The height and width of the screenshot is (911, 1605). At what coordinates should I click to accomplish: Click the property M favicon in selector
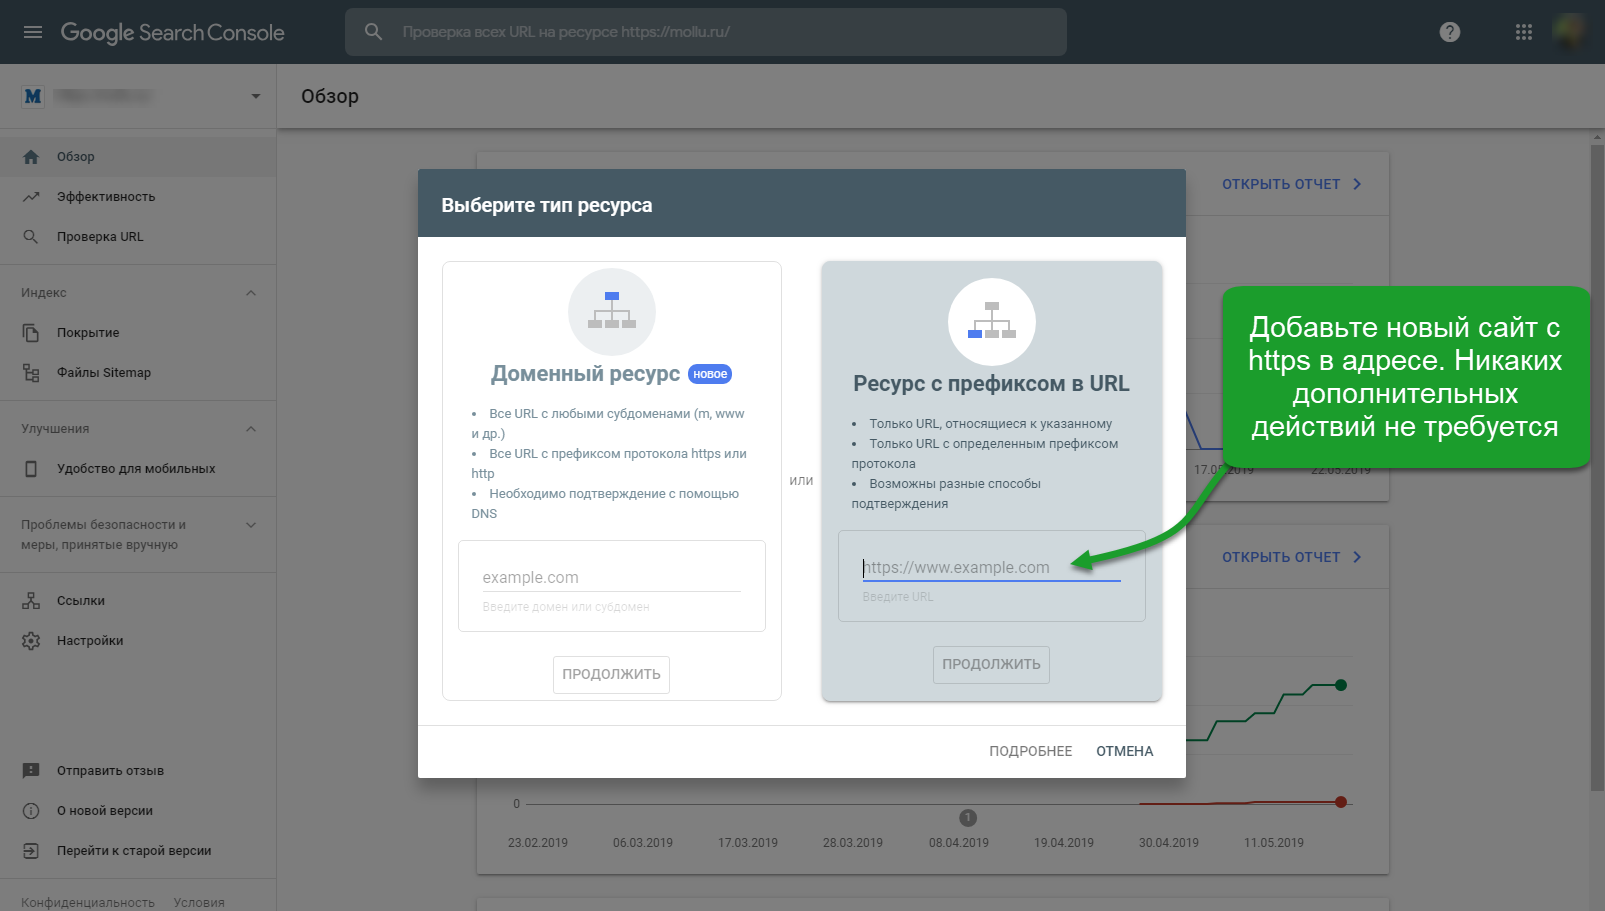[x=33, y=96]
